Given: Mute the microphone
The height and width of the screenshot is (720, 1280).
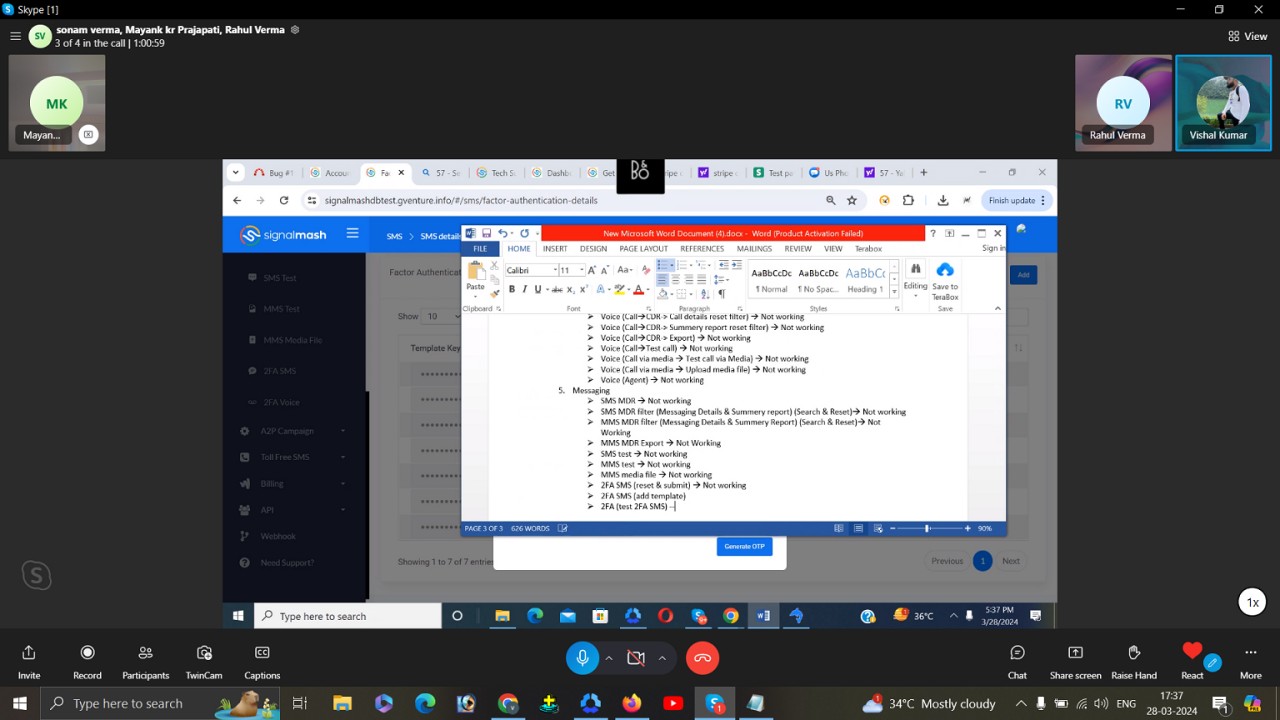Looking at the screenshot, I should (x=582, y=657).
